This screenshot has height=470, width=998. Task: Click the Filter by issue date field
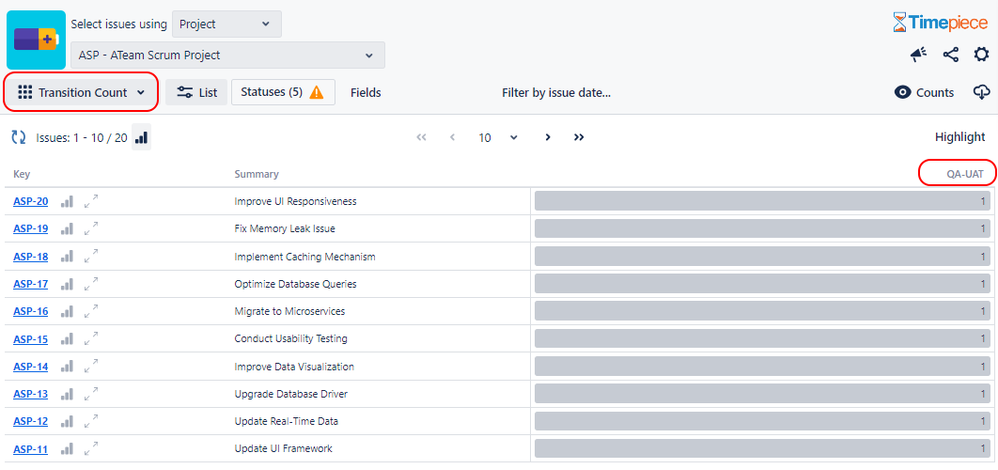(556, 93)
